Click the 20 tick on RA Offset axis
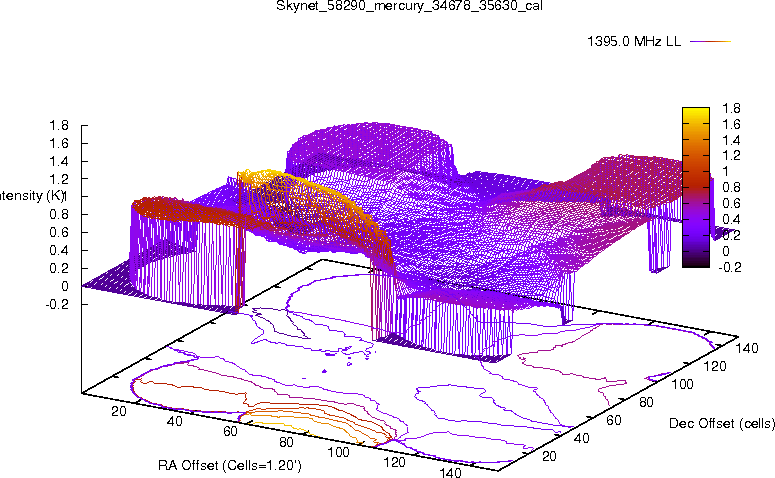Viewport: 775px width, 478px height. point(118,411)
